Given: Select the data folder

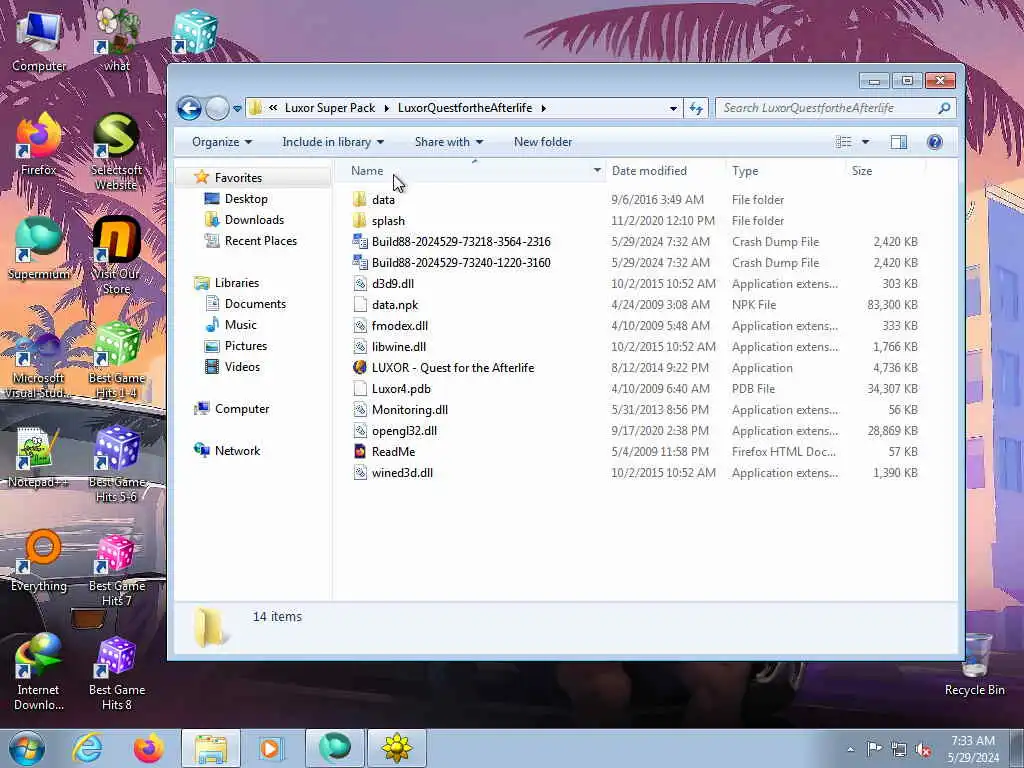Looking at the screenshot, I should click(x=383, y=200).
